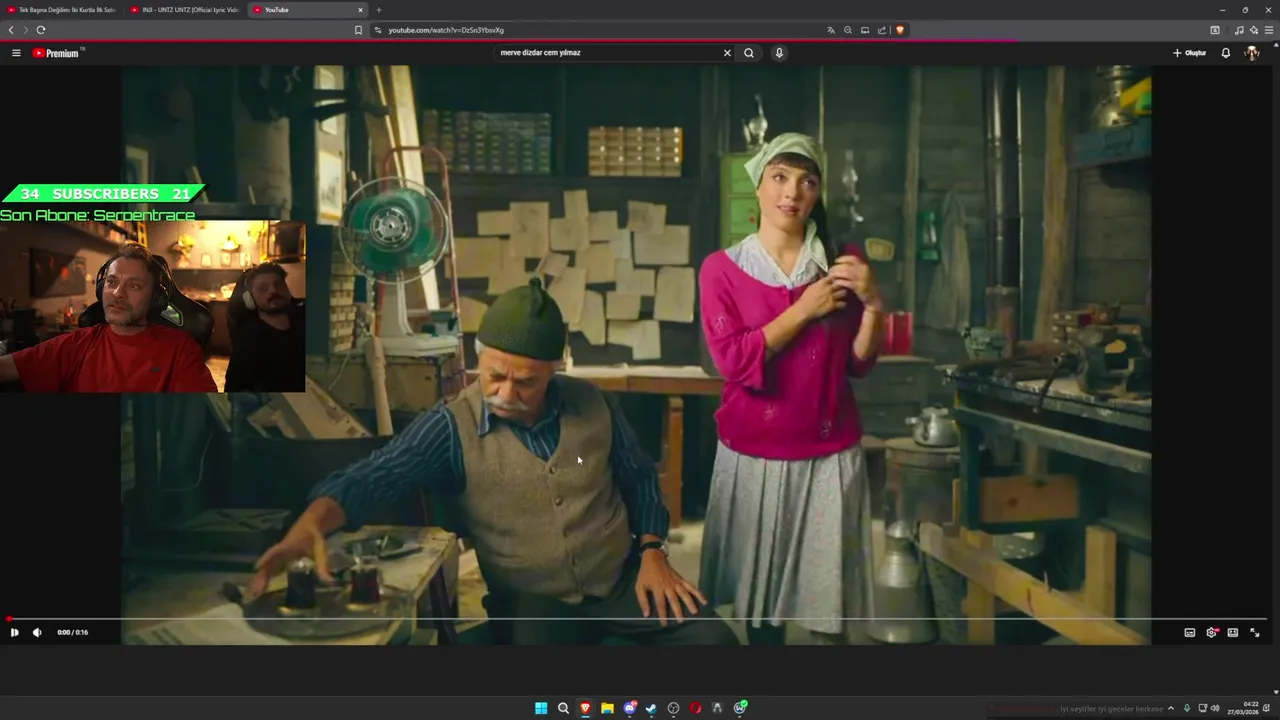Start voice search with microphone icon
The width and height of the screenshot is (1280, 720).
(779, 53)
